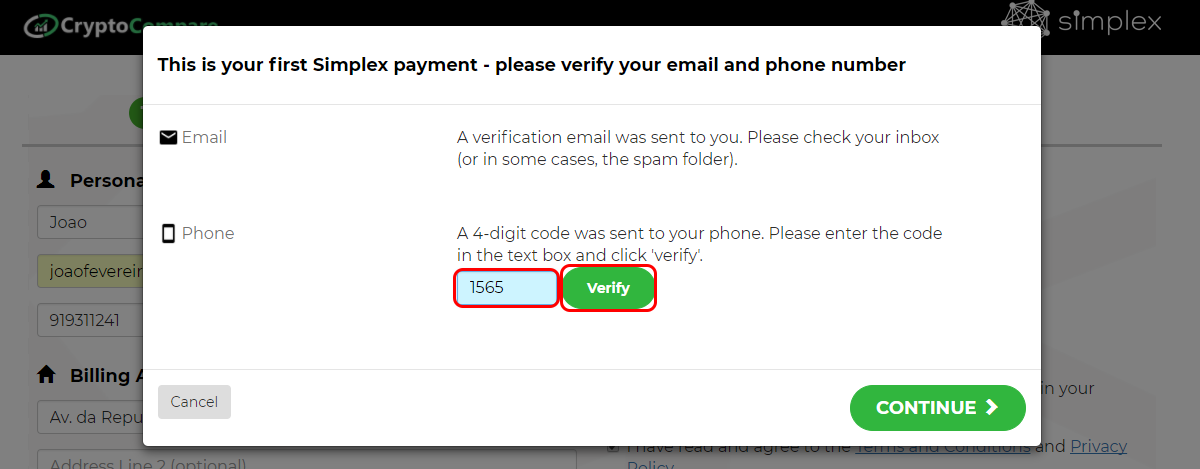Select the first name field 'Joao'
The width and height of the screenshot is (1200, 469).
[x=90, y=223]
